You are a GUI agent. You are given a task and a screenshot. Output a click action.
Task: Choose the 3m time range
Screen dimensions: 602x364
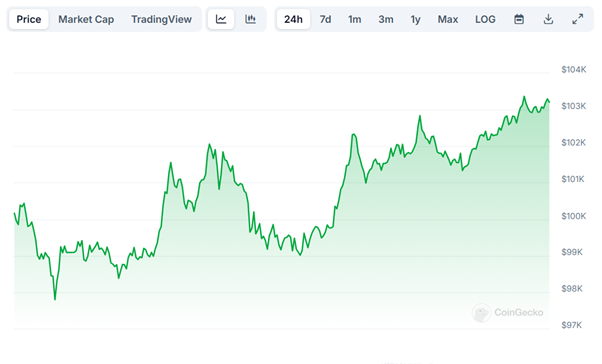click(x=386, y=19)
